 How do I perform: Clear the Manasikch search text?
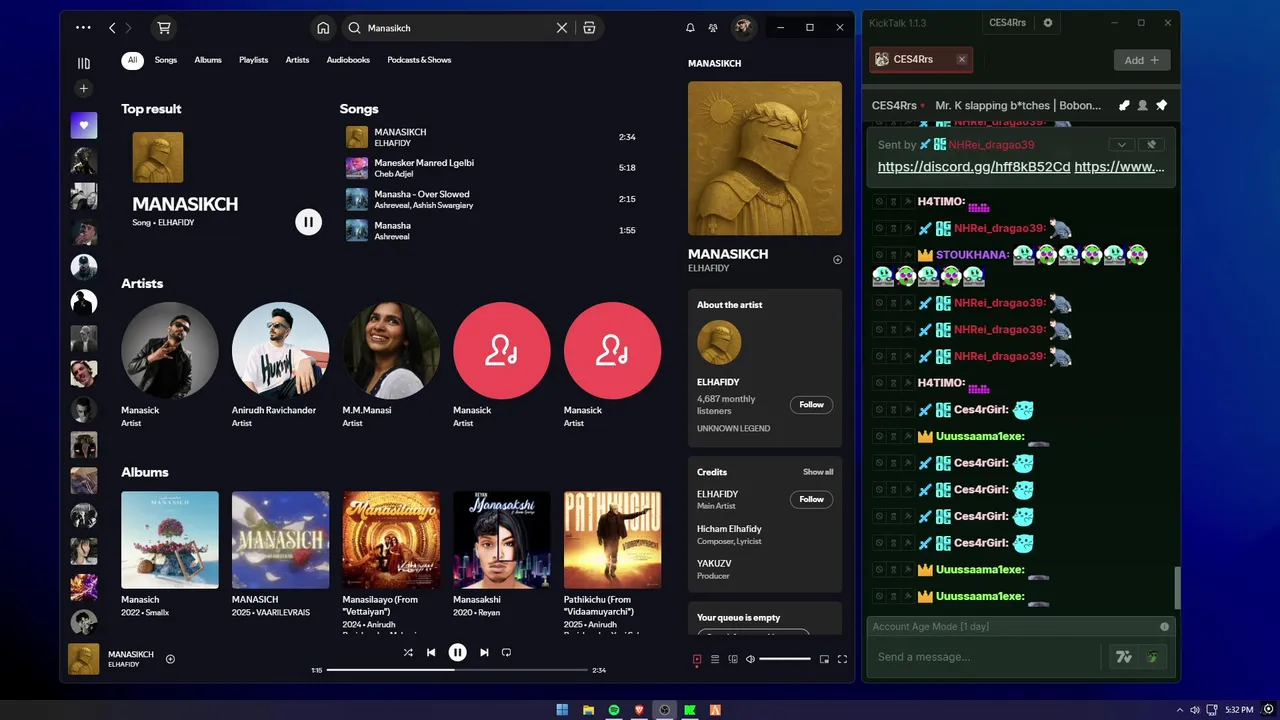coord(562,28)
